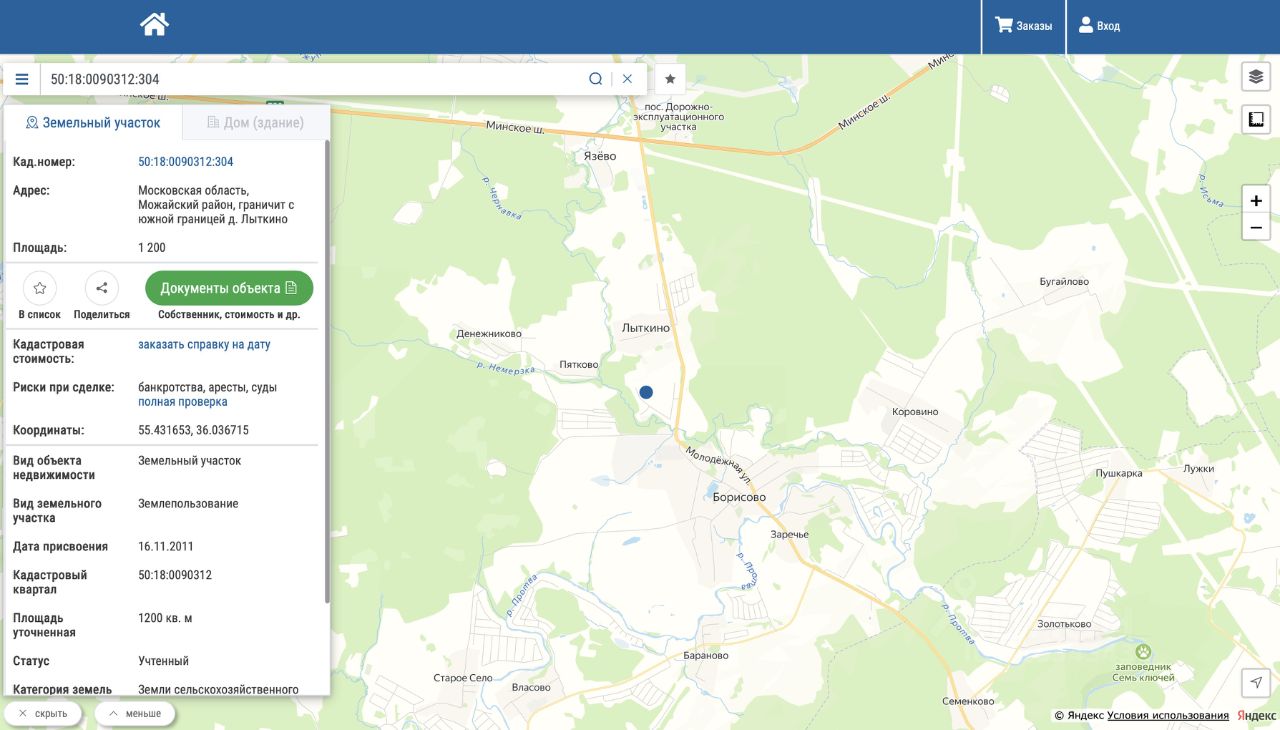Image resolution: width=1280 pixels, height=730 pixels.
Task: Click the magnifier search icon
Action: (595, 79)
